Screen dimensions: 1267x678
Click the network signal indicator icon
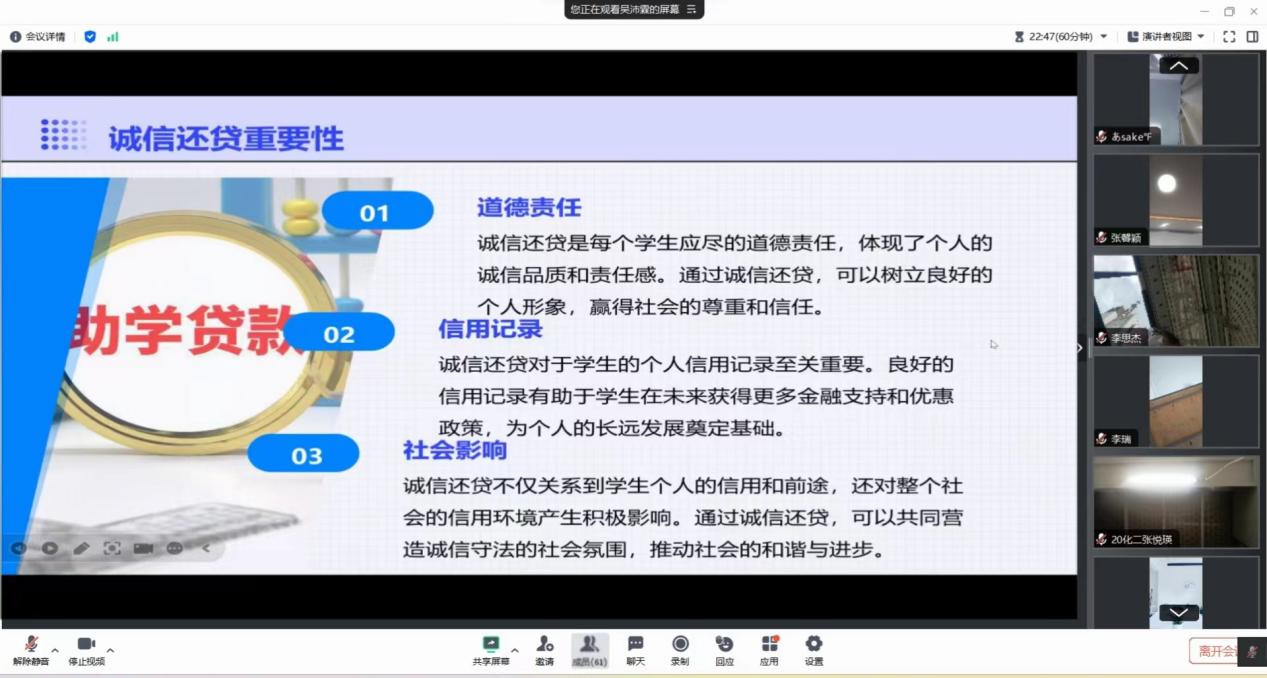coord(112,36)
